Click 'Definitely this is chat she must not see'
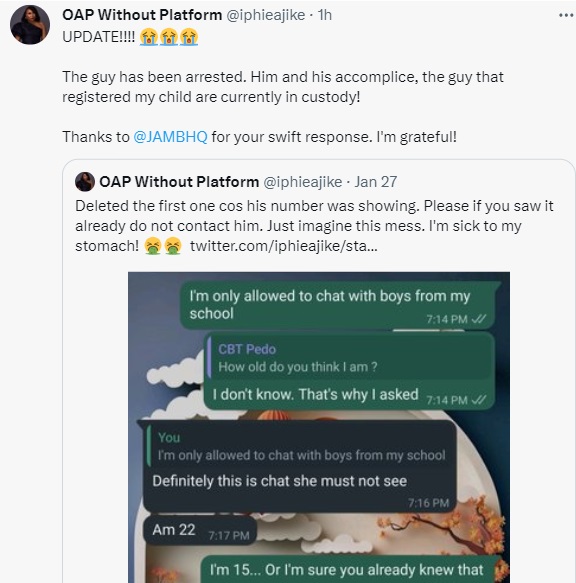Image resolution: width=576 pixels, height=583 pixels. [280, 481]
